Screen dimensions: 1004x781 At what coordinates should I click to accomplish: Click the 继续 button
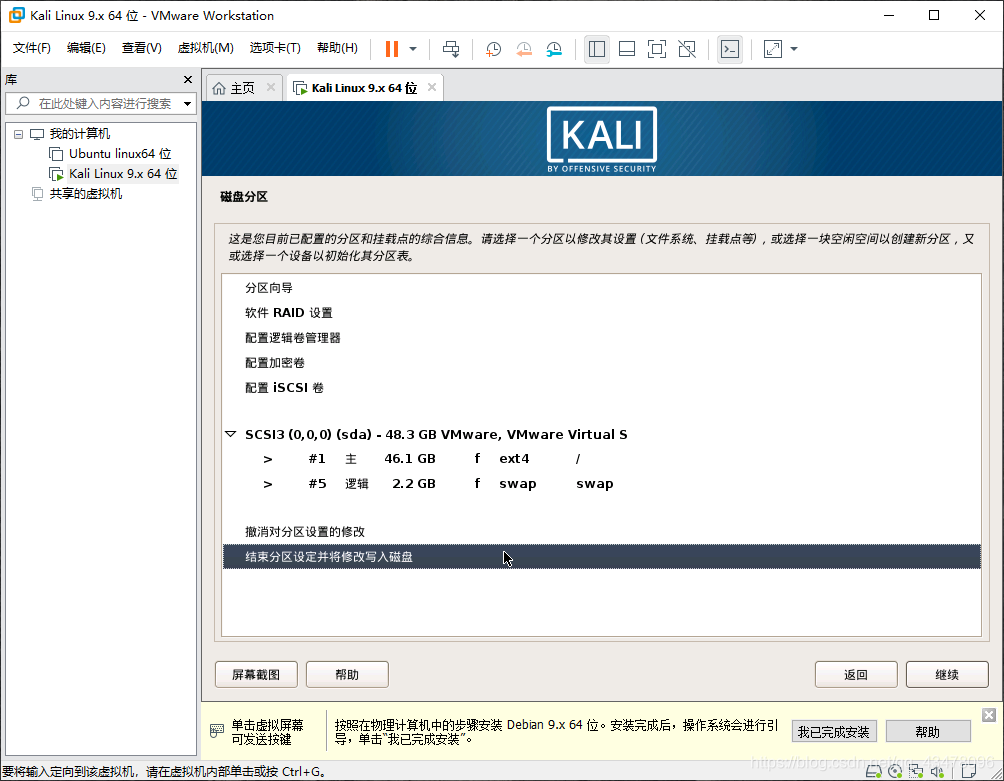[x=947, y=675]
